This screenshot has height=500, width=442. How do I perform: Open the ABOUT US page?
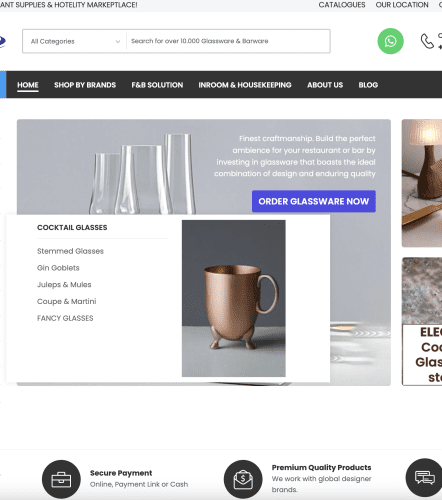[325, 85]
